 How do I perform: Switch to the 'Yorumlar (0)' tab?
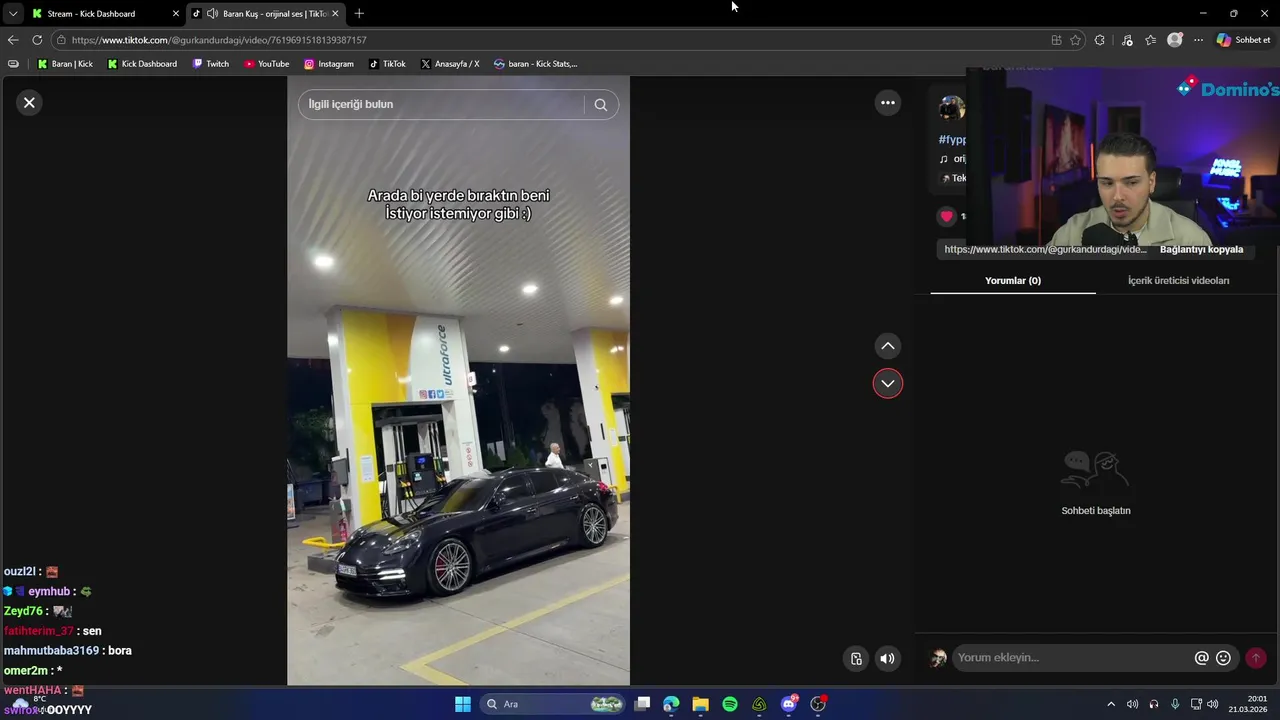tap(1013, 281)
